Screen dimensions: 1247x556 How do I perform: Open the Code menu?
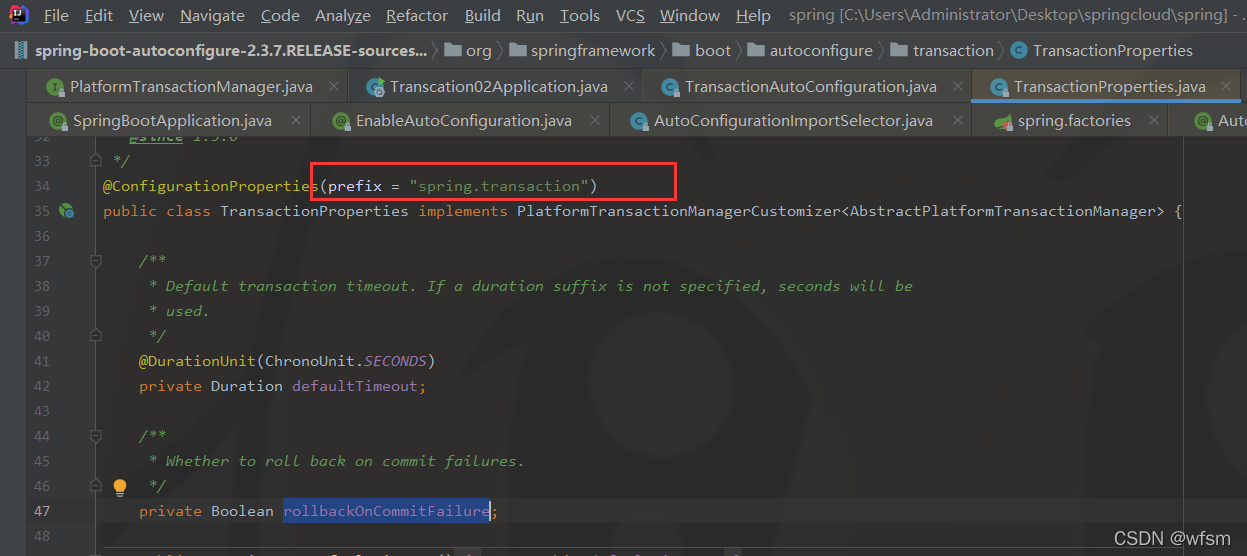280,16
